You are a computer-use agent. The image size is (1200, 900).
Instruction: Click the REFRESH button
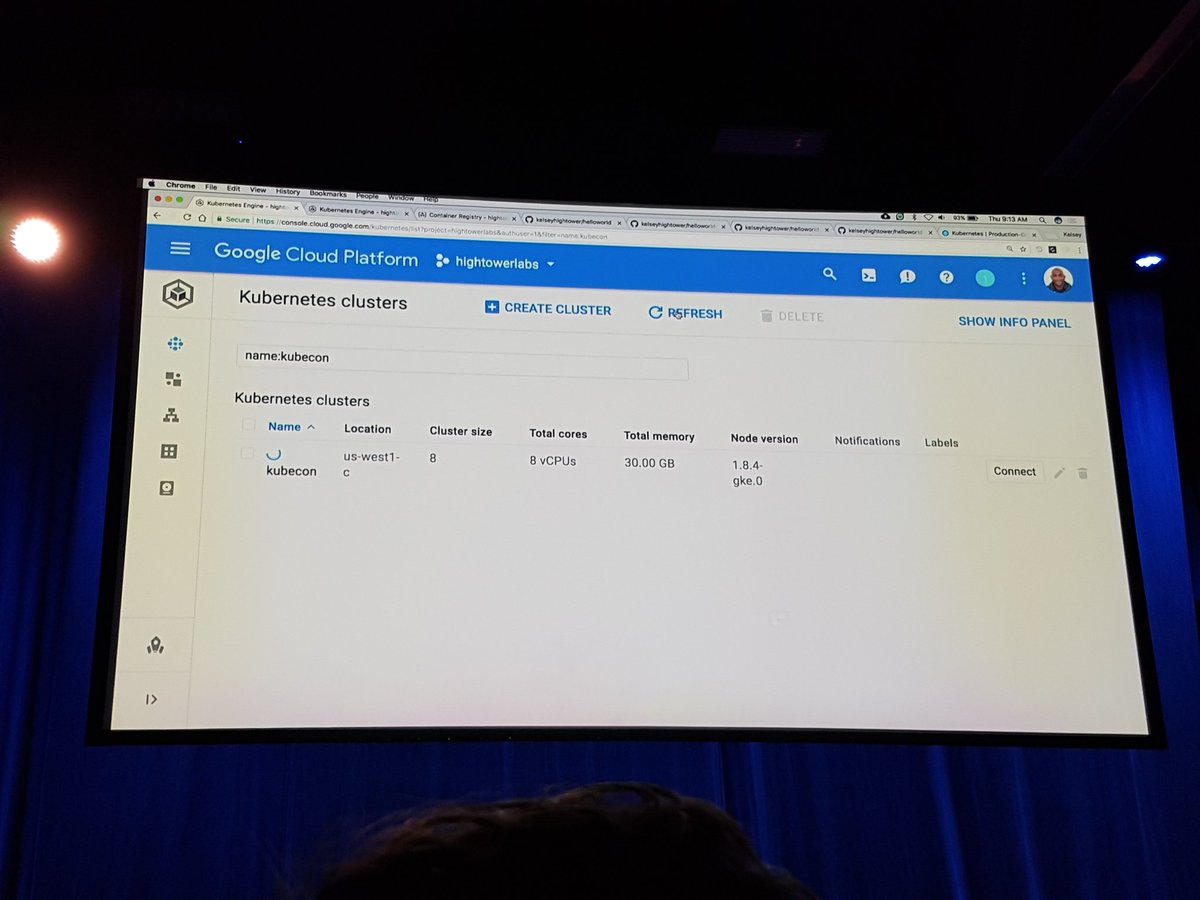685,313
